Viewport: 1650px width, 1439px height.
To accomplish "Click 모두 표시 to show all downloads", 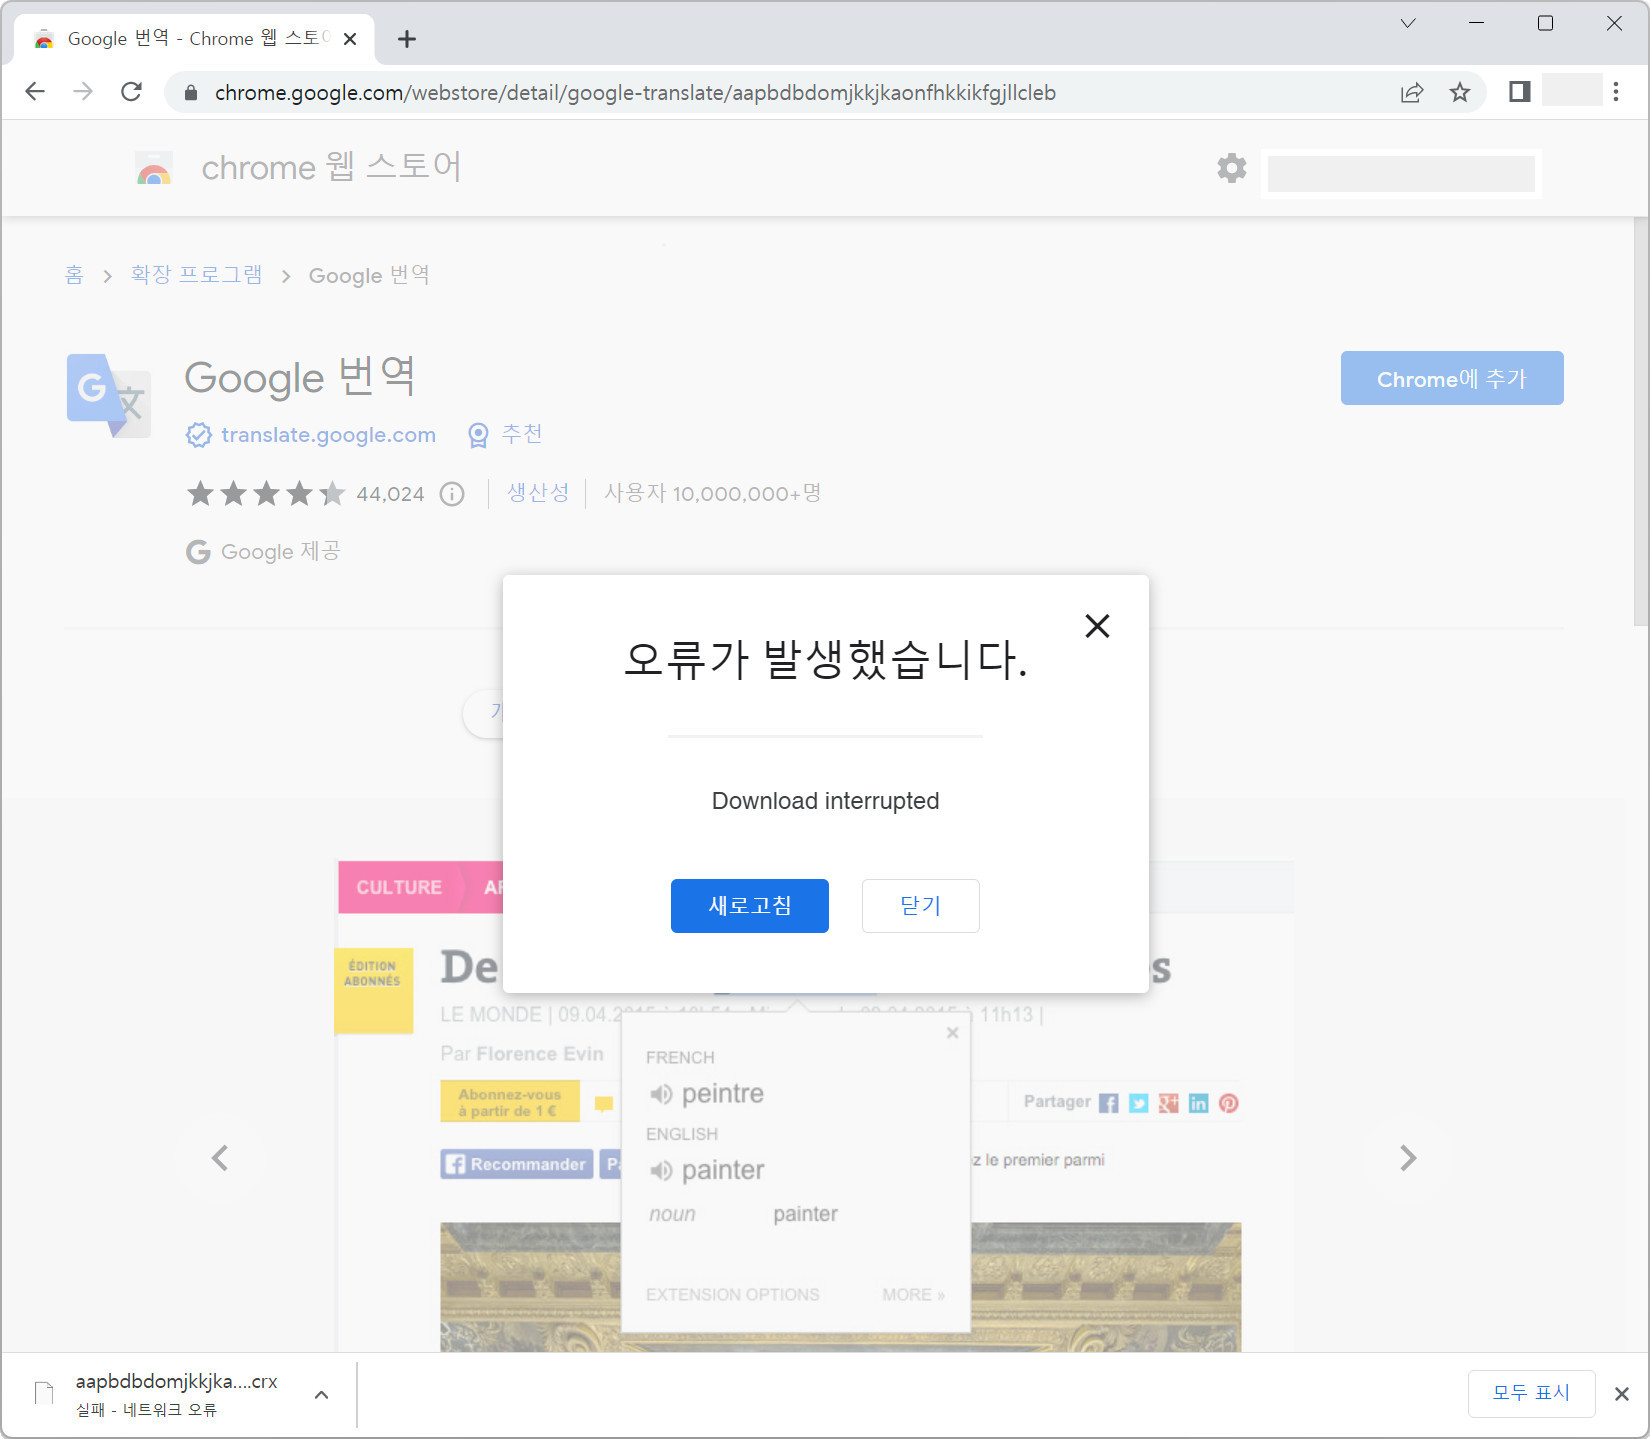I will click(x=1531, y=1394).
